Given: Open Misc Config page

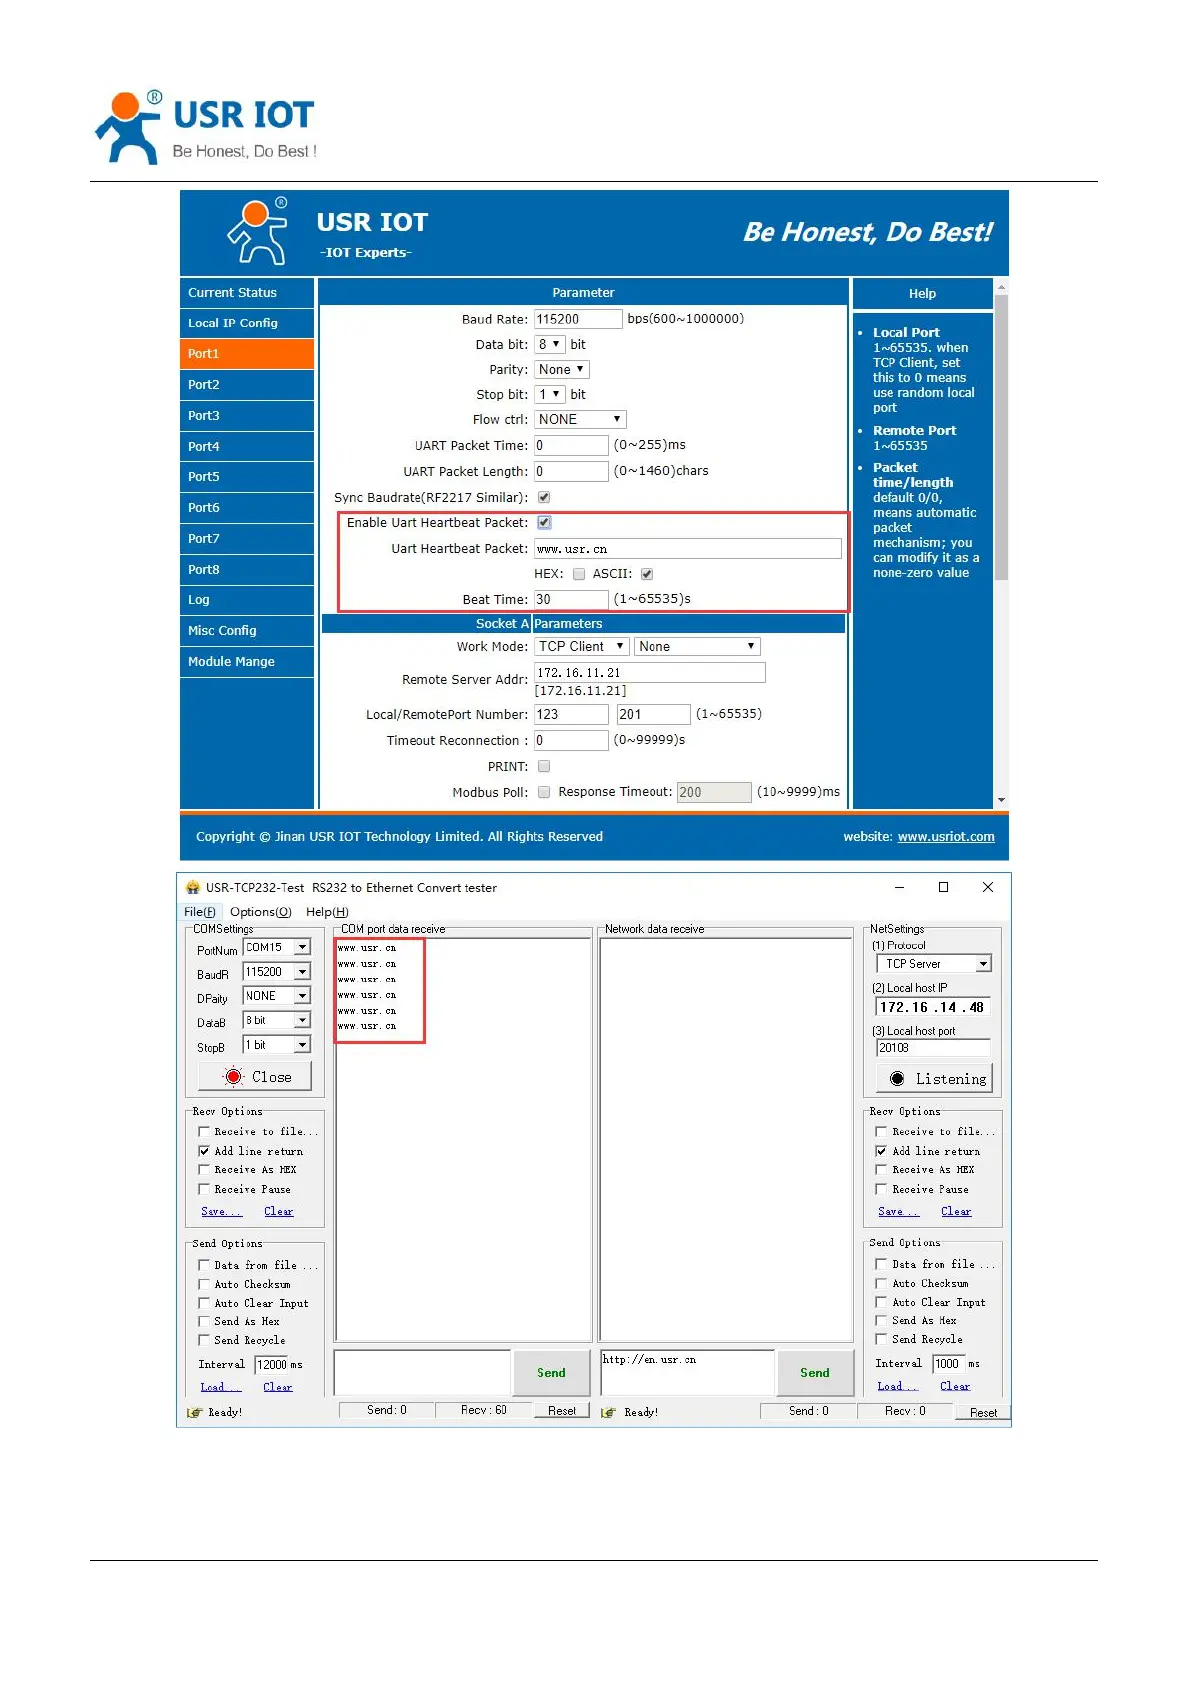Looking at the screenshot, I should (247, 631).
